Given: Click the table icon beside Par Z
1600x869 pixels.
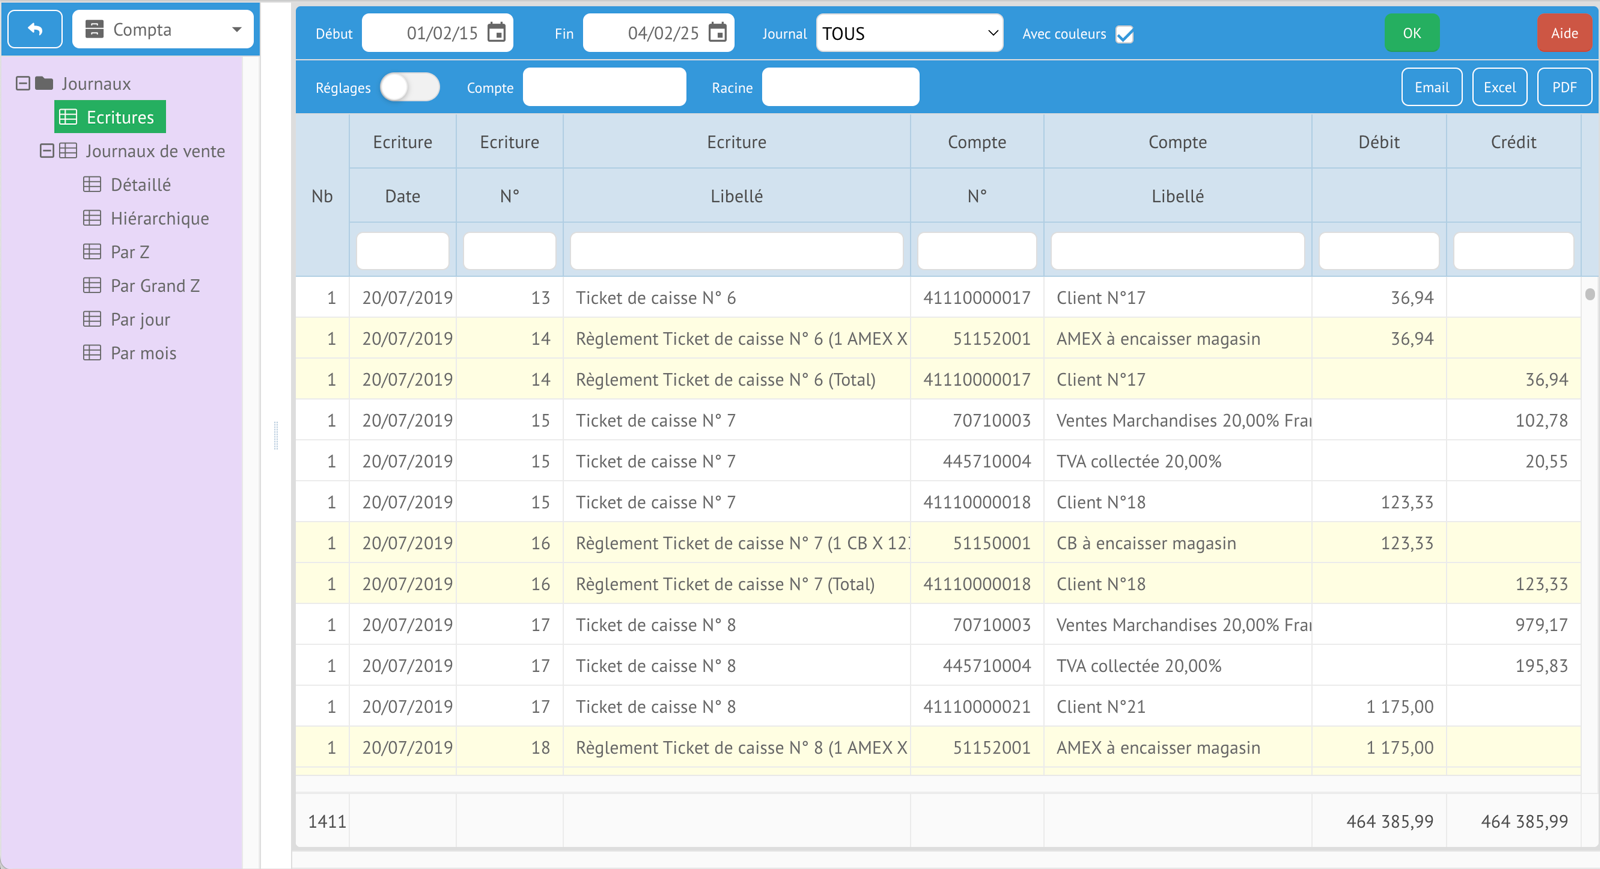Looking at the screenshot, I should 92,252.
